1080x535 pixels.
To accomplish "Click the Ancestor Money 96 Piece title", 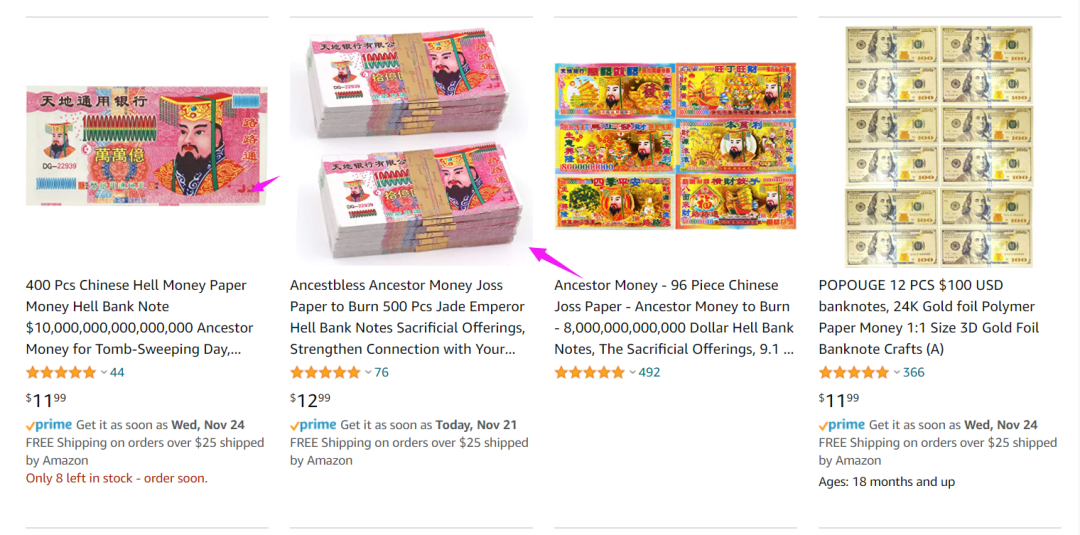I will [x=674, y=317].
